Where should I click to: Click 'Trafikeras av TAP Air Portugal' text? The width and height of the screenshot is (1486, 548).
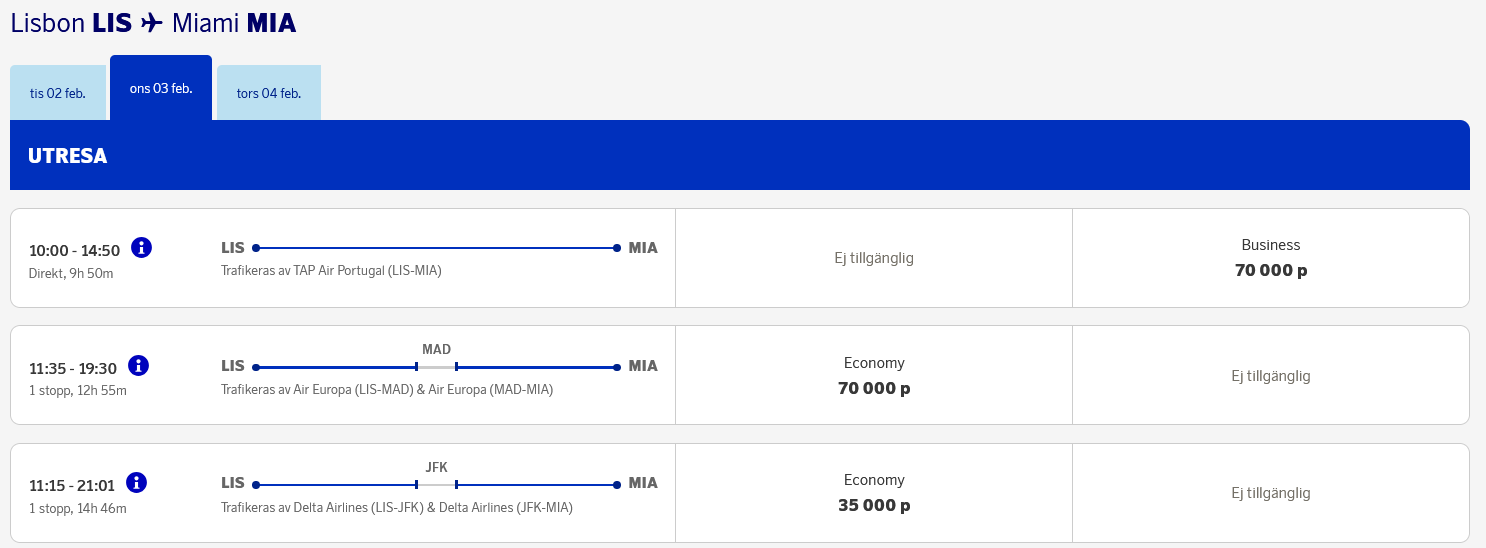point(331,271)
